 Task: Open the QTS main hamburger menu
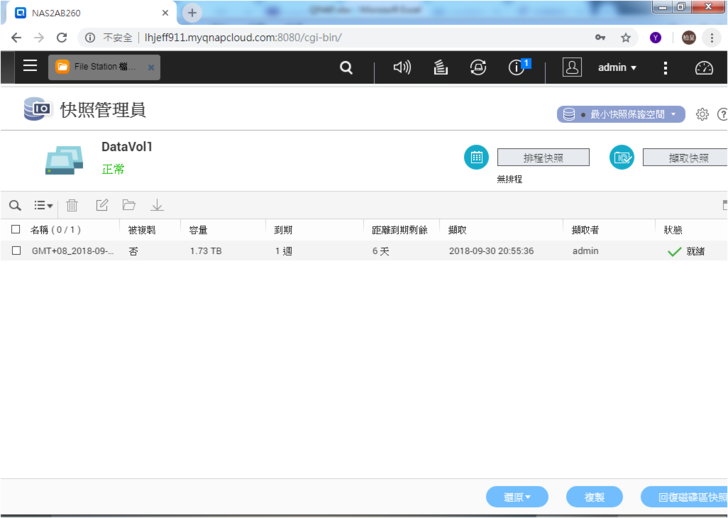[x=30, y=66]
